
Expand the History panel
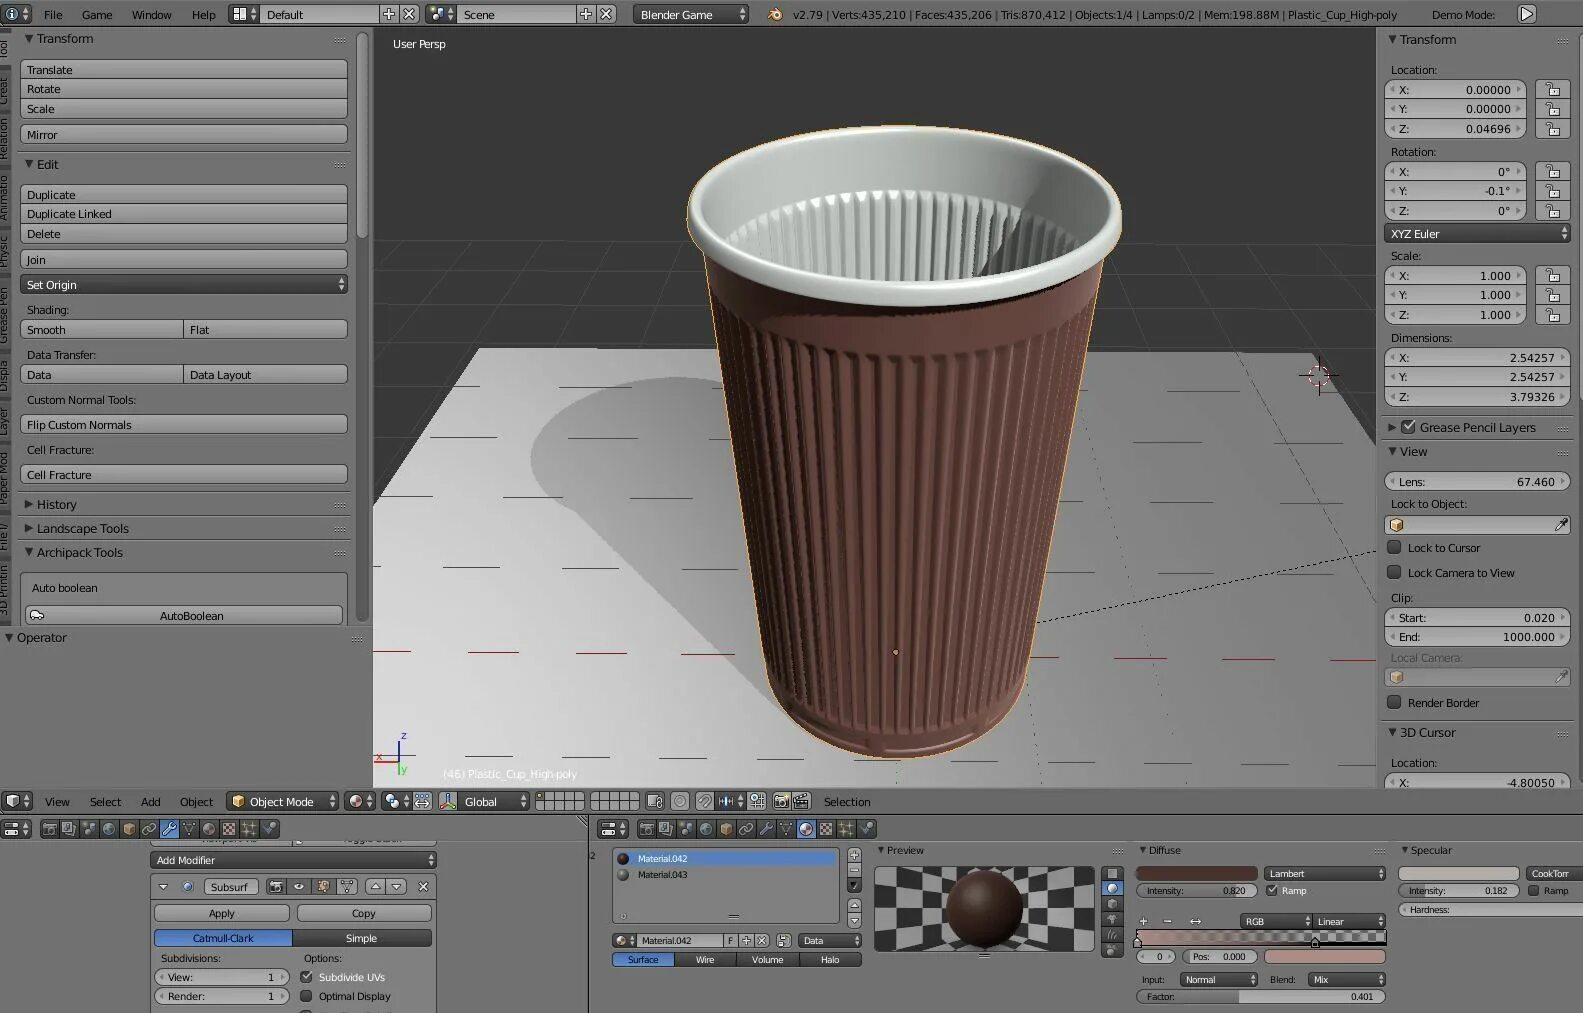[57, 505]
